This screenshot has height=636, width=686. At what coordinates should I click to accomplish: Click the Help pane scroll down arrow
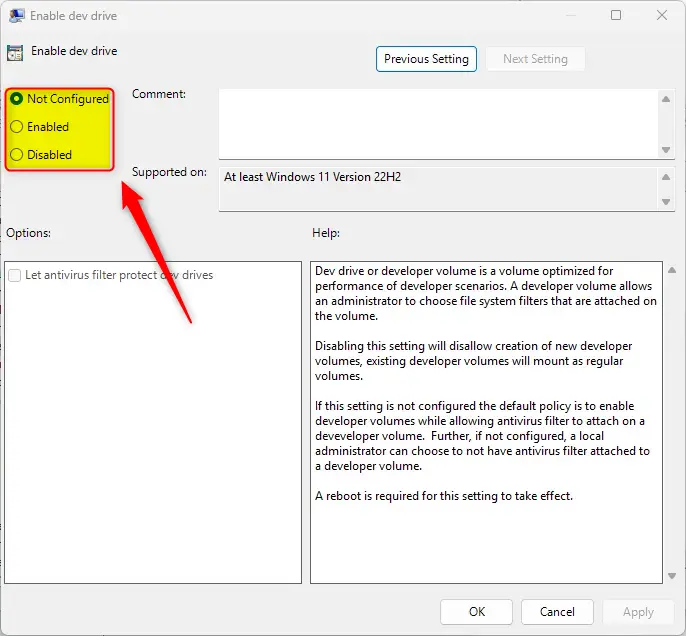click(672, 576)
